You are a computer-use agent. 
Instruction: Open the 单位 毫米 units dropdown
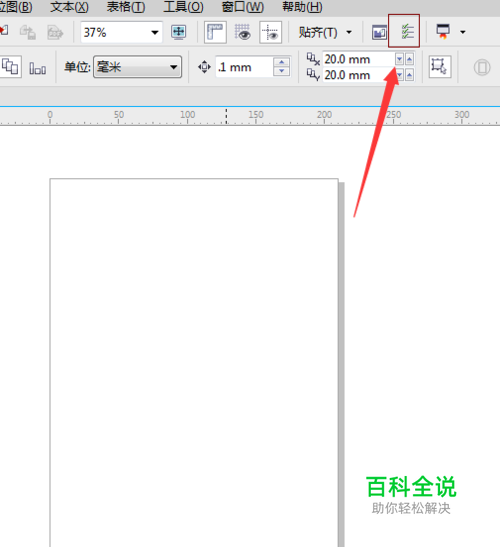[137, 67]
